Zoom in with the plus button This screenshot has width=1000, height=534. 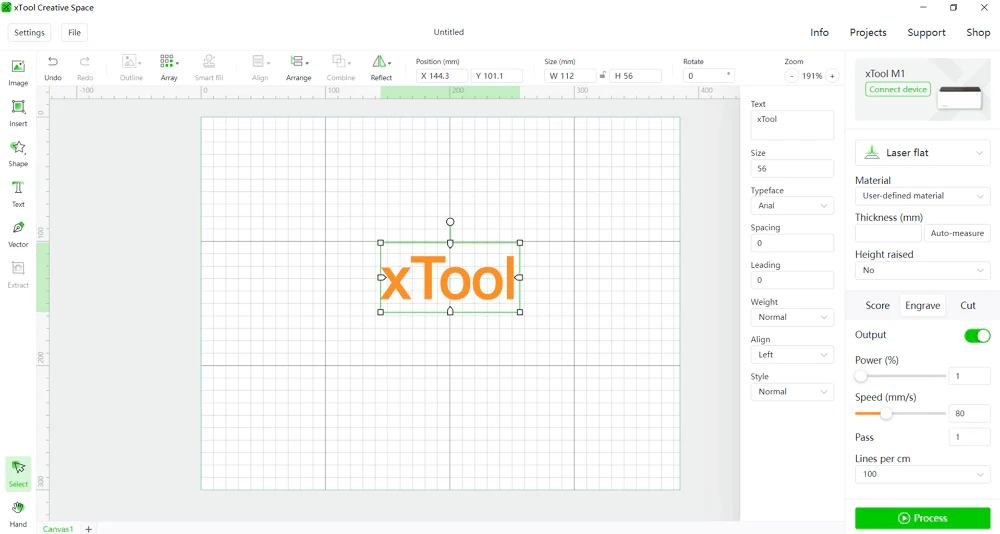(x=832, y=76)
